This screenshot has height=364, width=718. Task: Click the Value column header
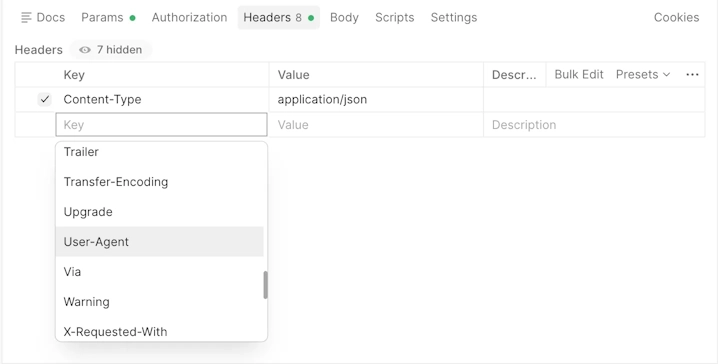[376, 75]
